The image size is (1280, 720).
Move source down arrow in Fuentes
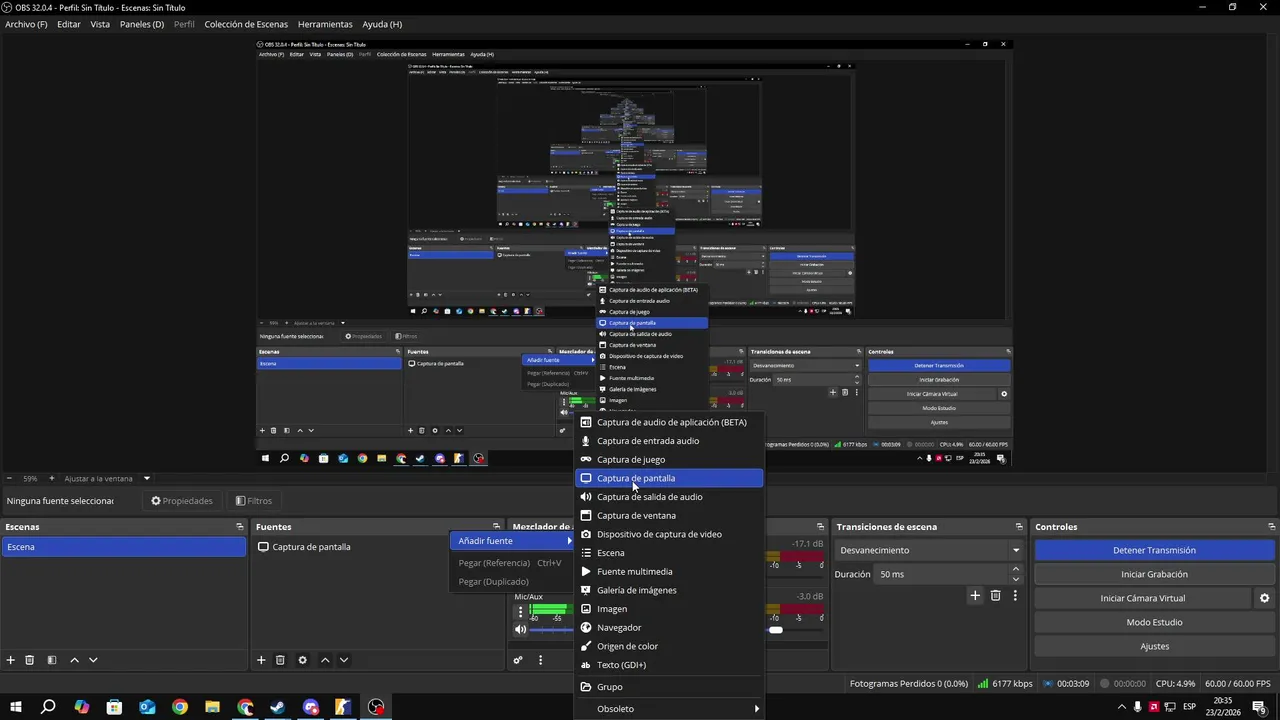[344, 660]
